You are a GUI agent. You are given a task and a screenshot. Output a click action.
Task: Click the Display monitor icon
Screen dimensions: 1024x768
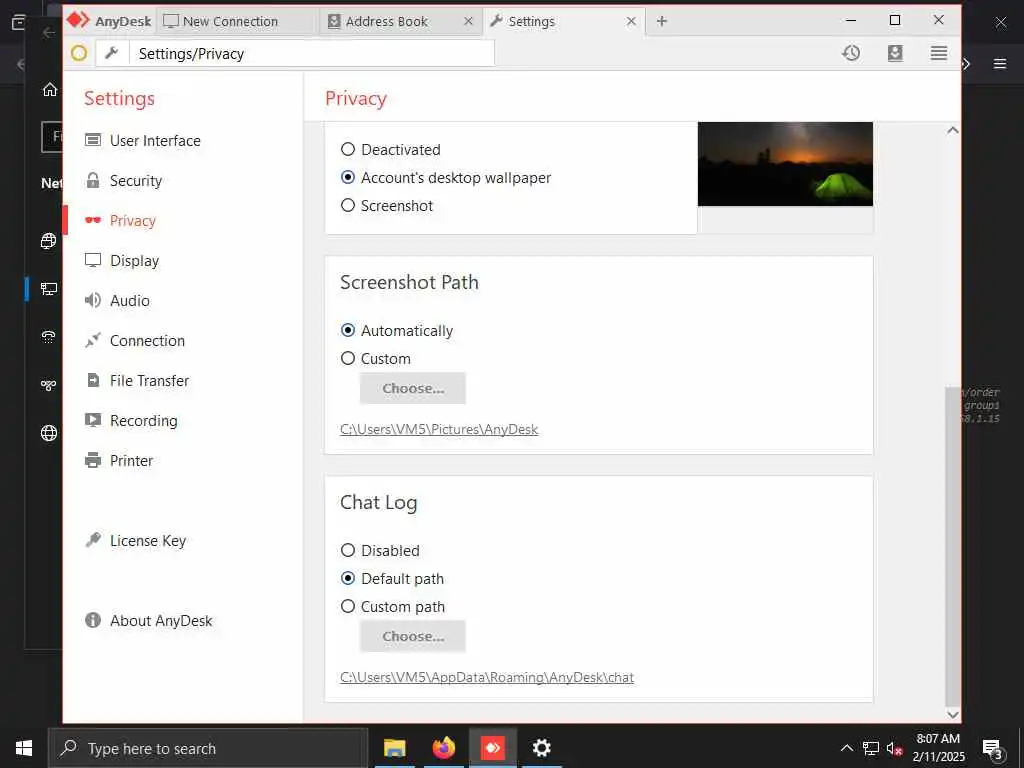tap(93, 260)
